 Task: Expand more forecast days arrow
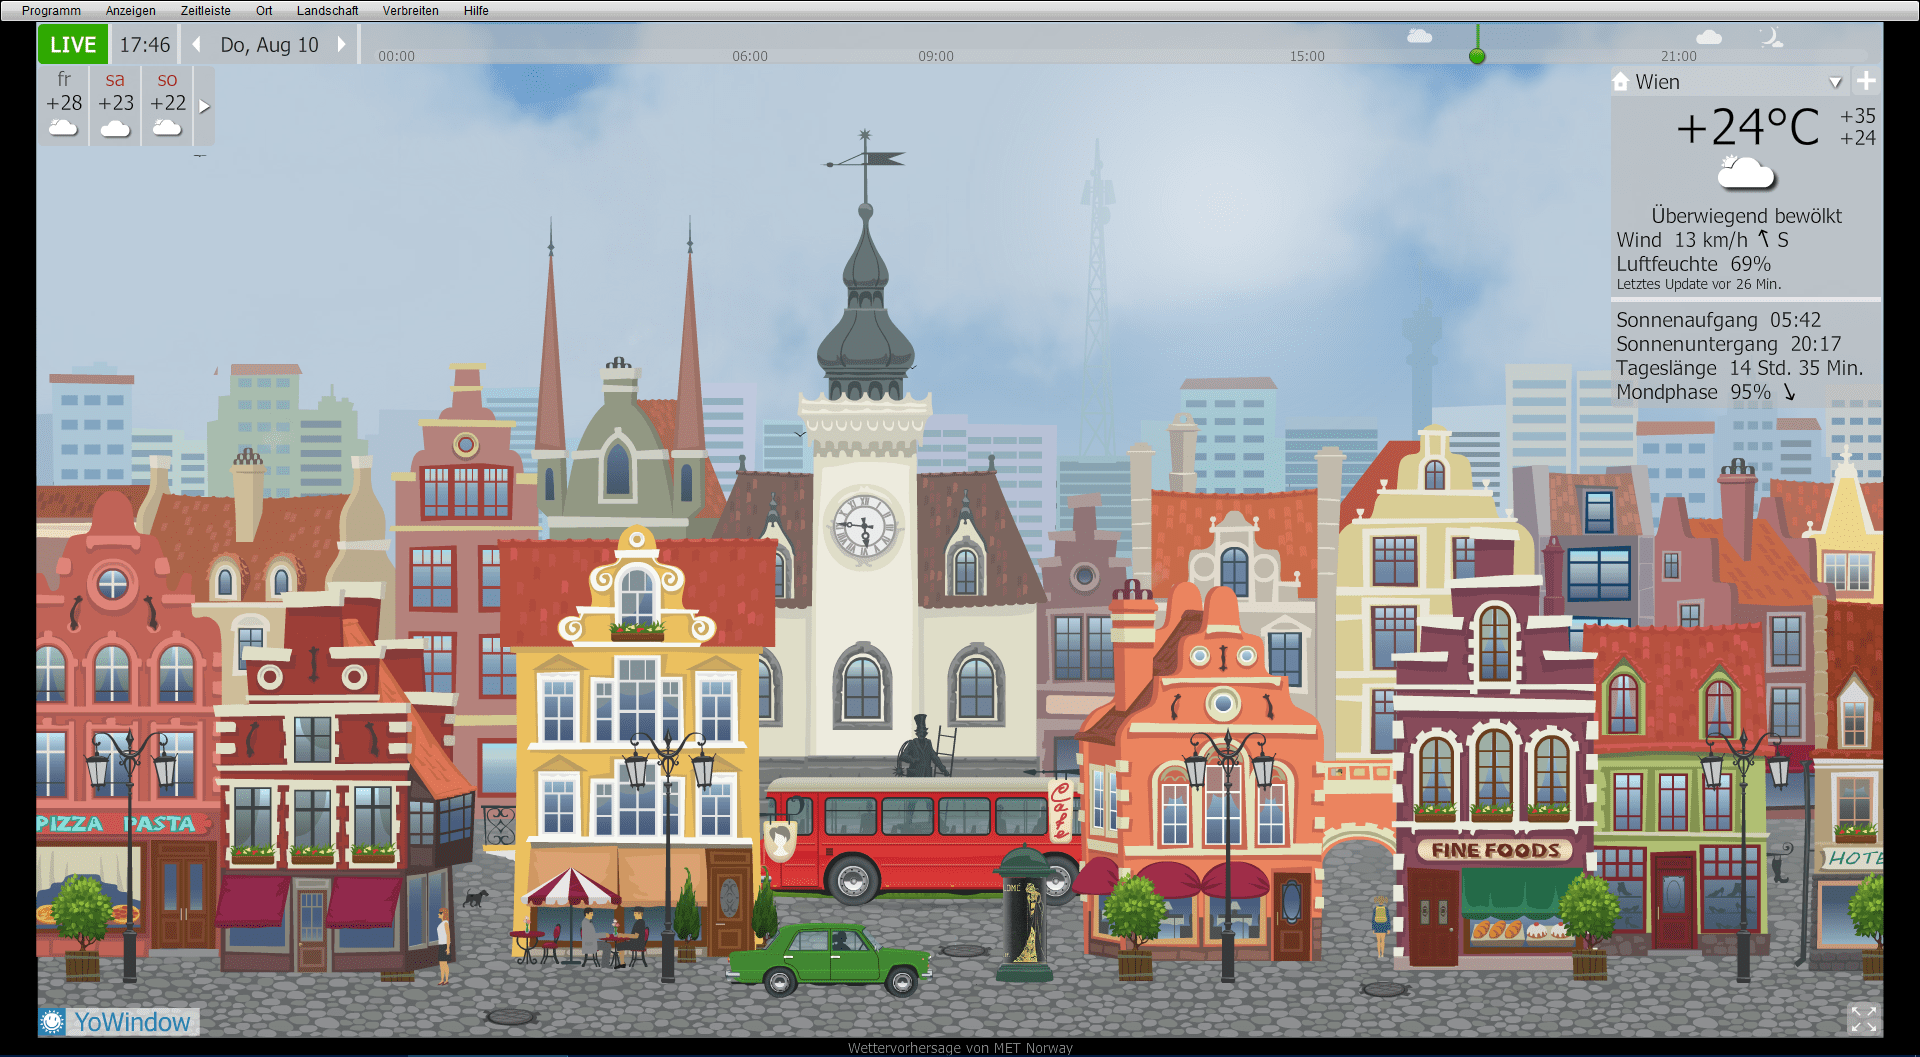click(204, 106)
